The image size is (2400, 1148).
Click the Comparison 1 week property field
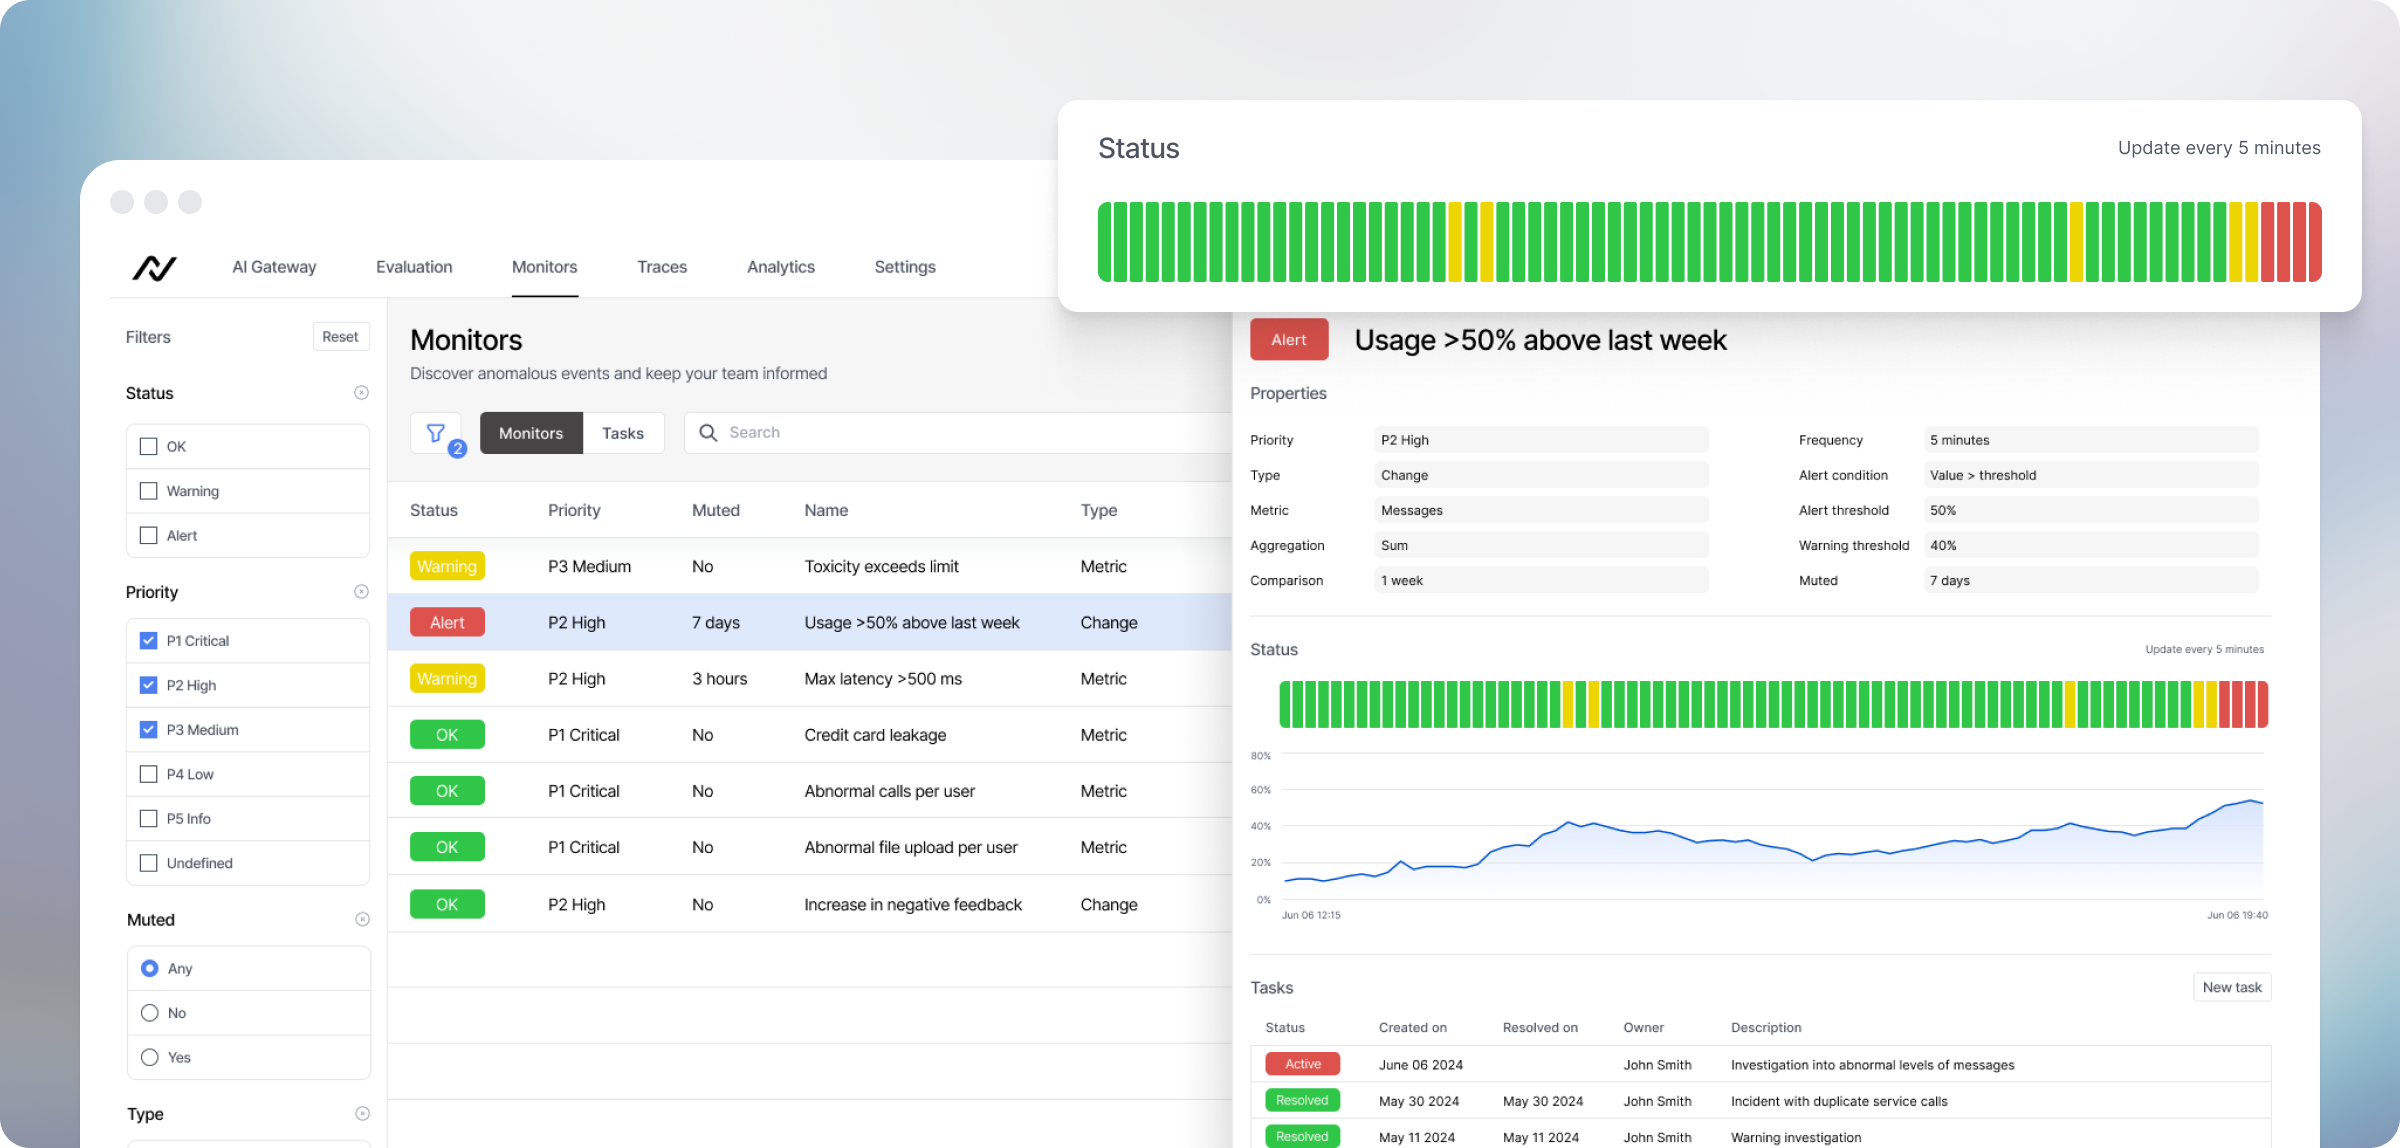pyautogui.click(x=1541, y=580)
